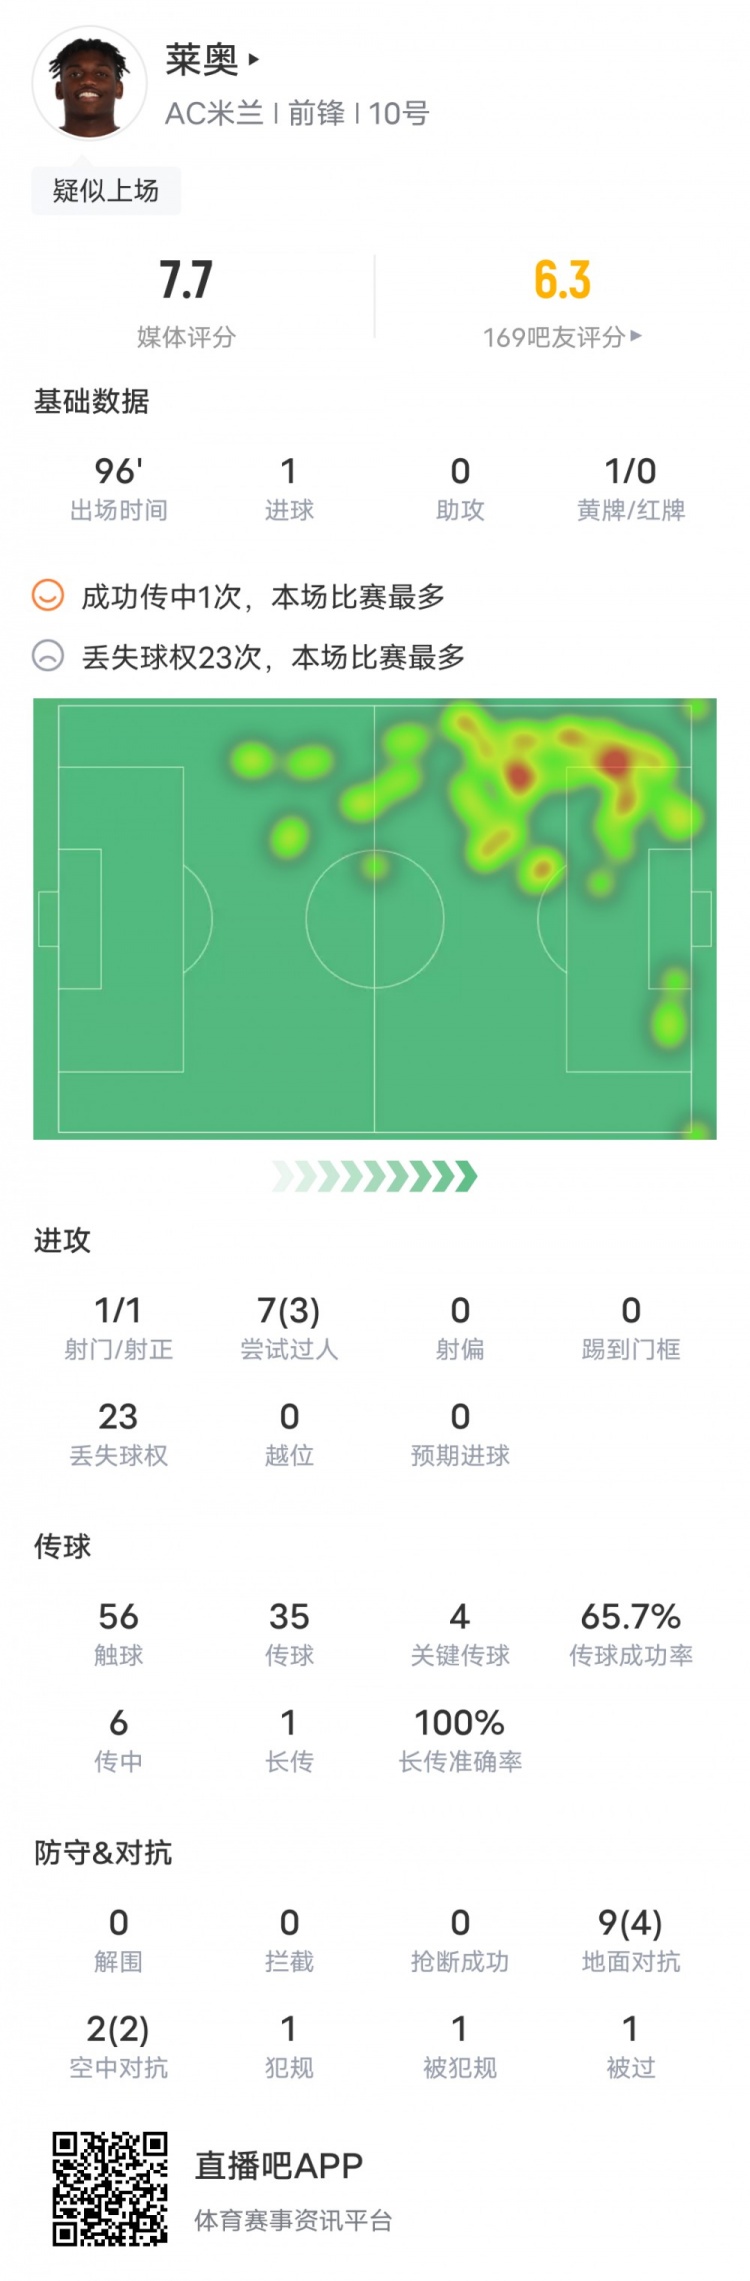Expand the arrow next to player name 莱奥
The width and height of the screenshot is (750, 2281).
pyautogui.click(x=254, y=60)
